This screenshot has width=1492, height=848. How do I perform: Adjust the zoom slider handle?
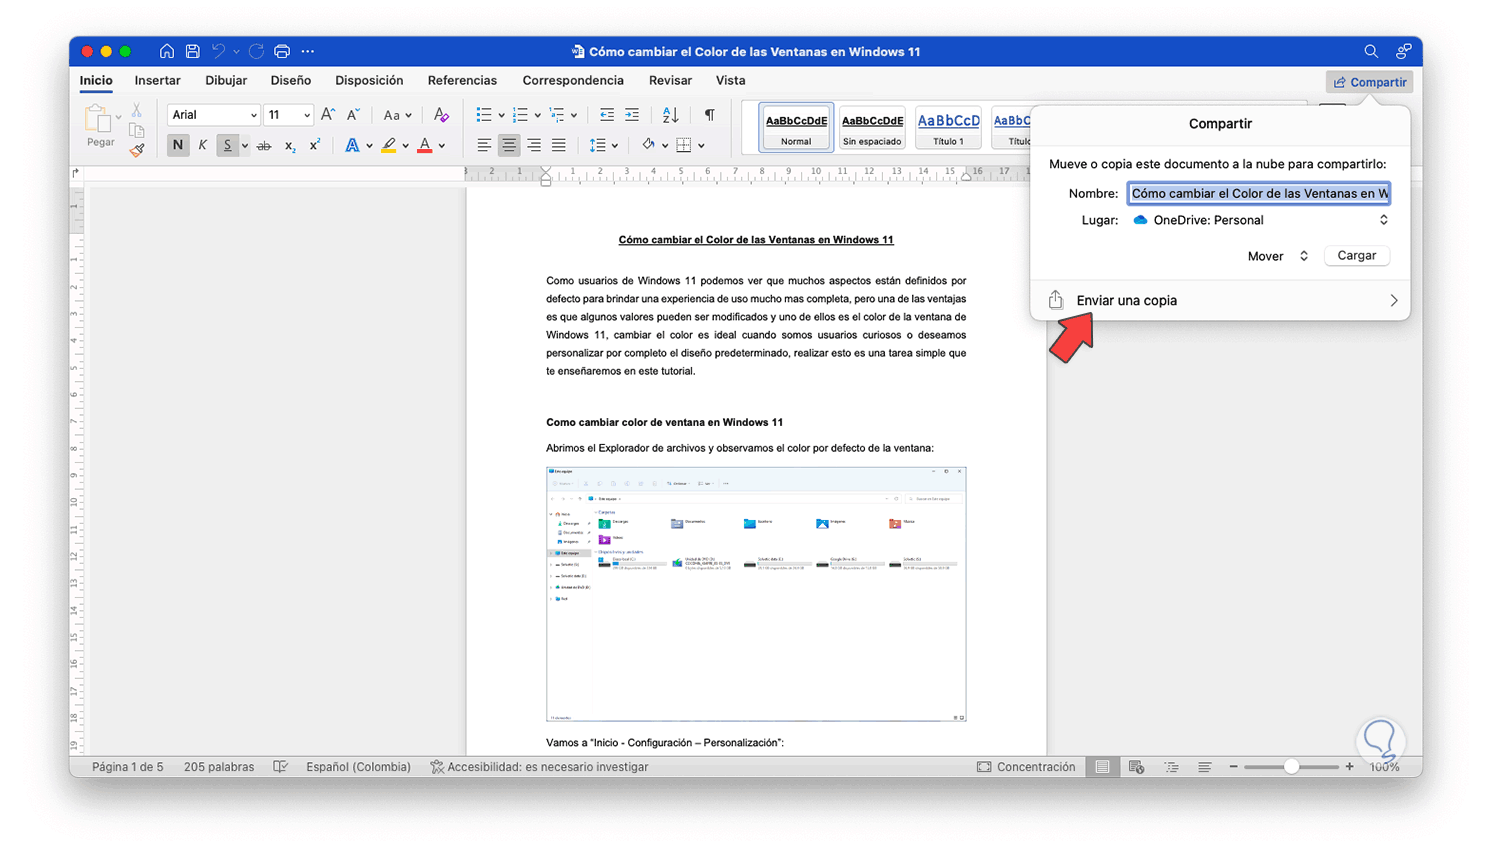pyautogui.click(x=1292, y=767)
